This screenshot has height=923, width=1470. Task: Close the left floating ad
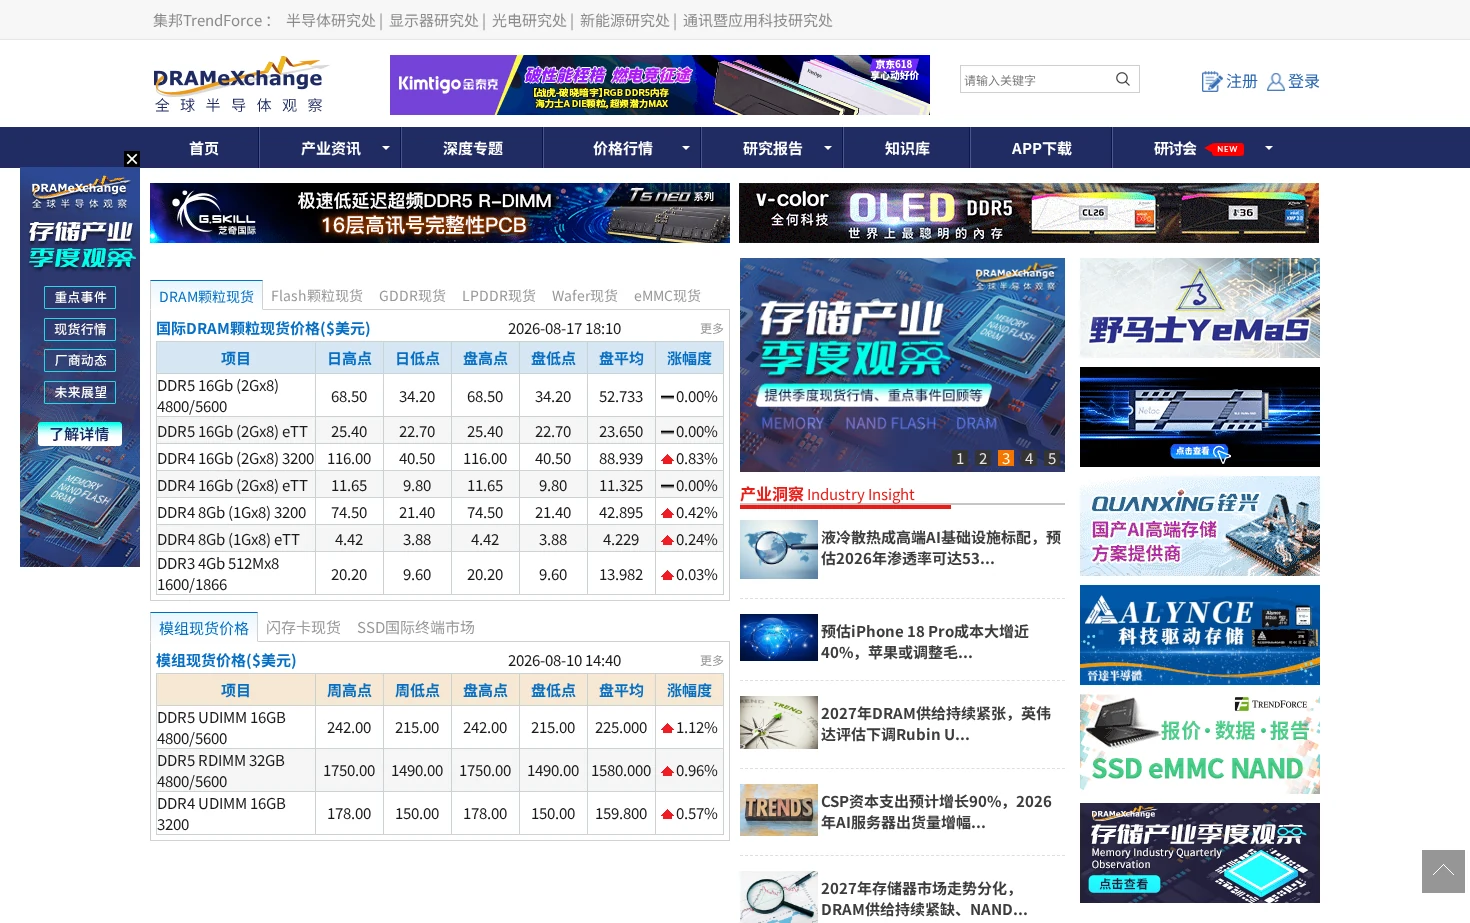point(131,159)
